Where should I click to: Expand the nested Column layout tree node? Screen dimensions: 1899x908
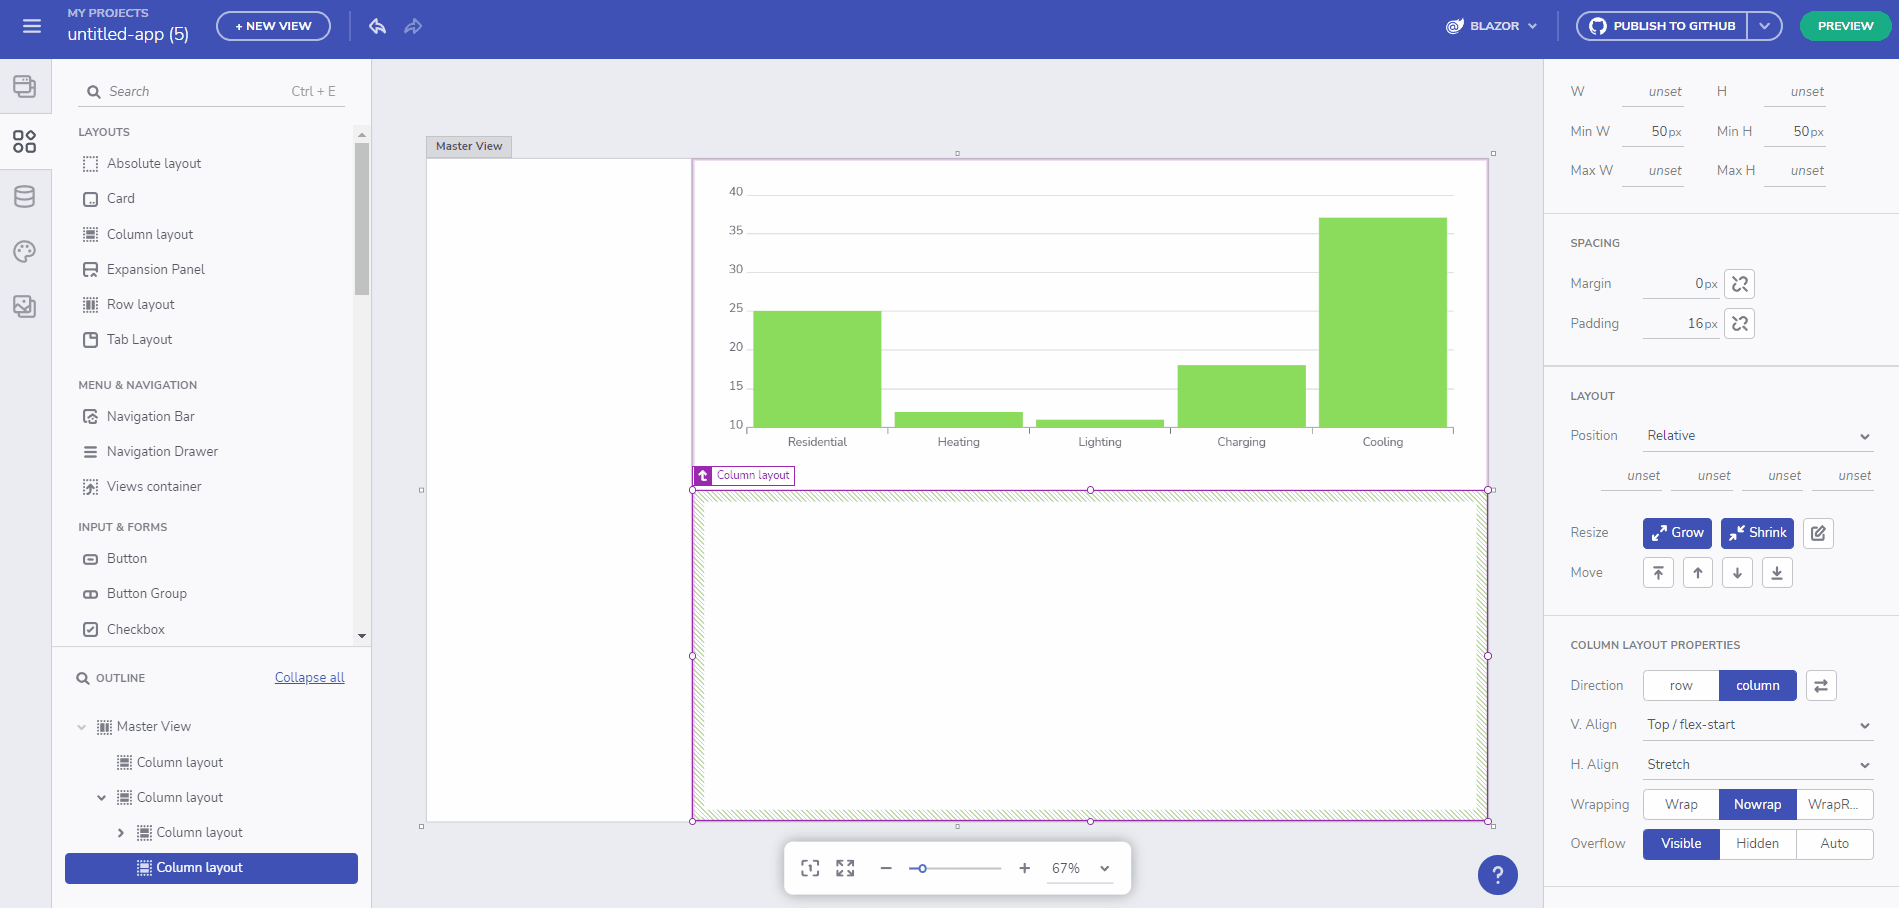[x=121, y=833]
